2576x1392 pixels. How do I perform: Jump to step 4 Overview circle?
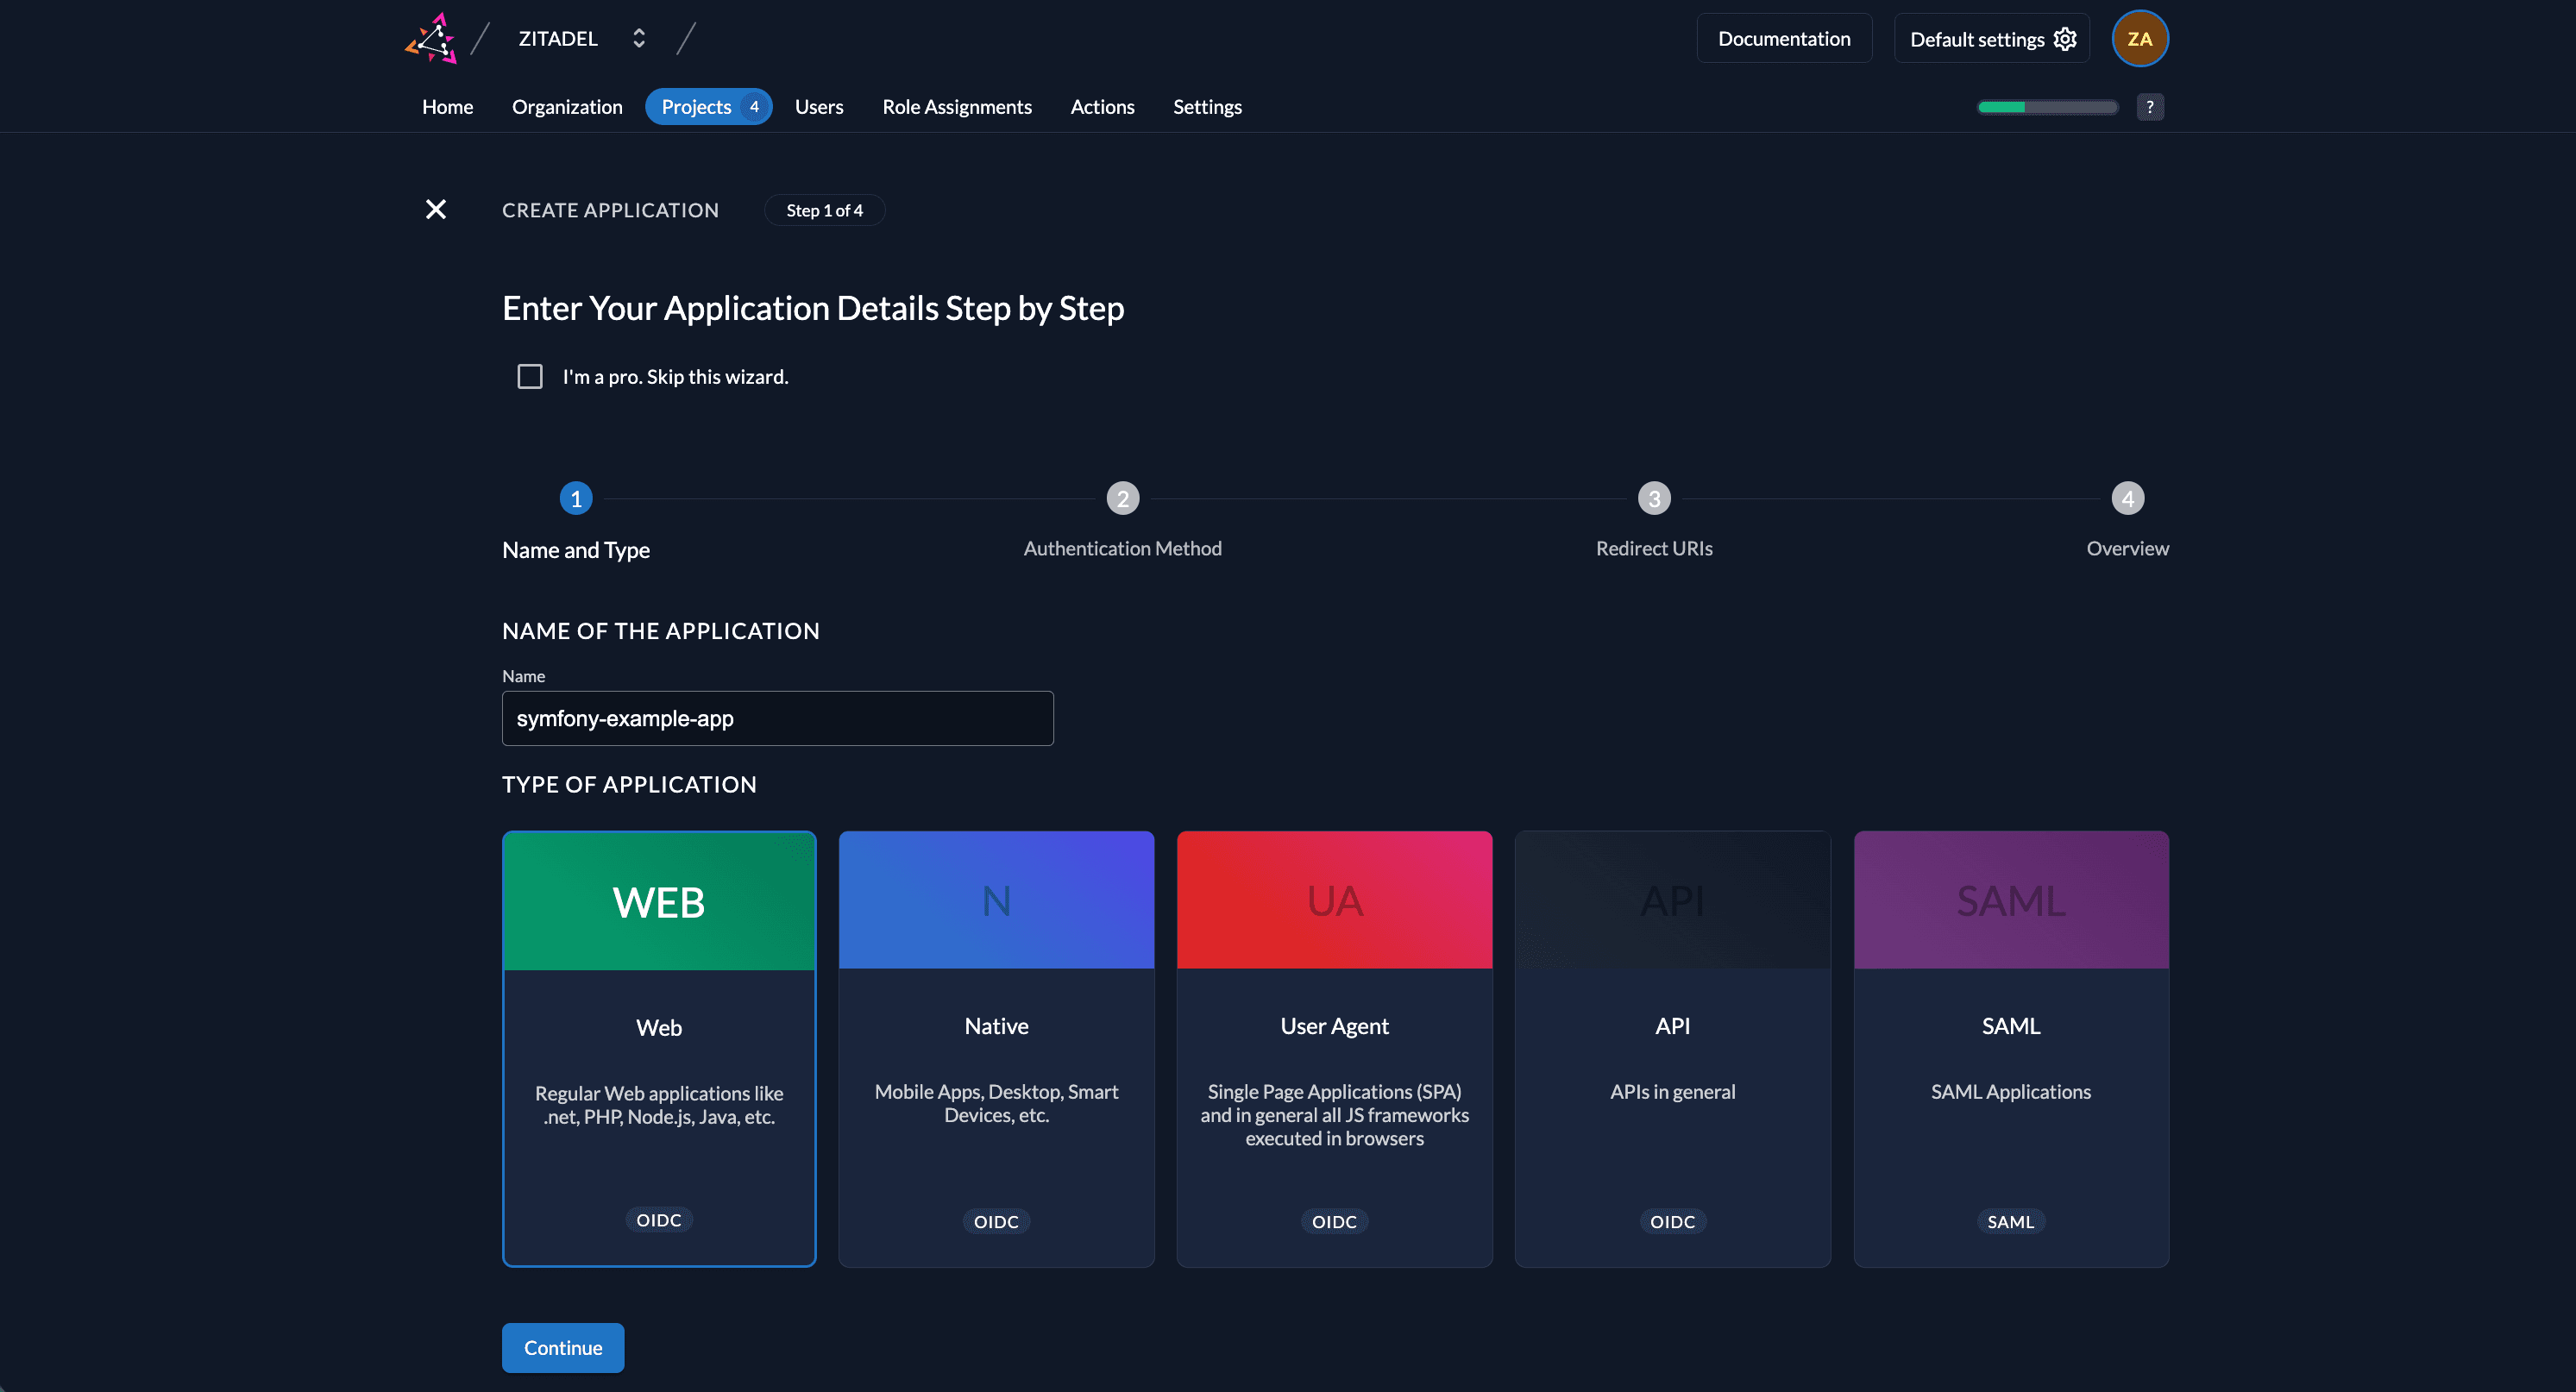click(x=2127, y=497)
